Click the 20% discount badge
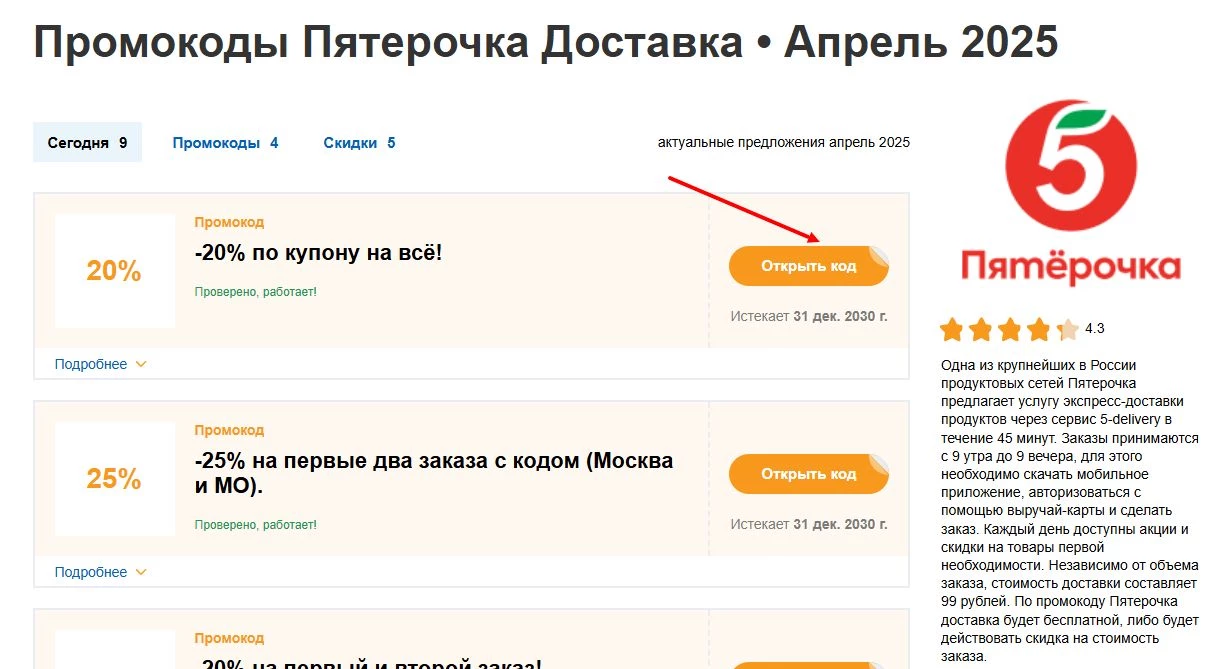The width and height of the screenshot is (1211, 669). [x=113, y=271]
